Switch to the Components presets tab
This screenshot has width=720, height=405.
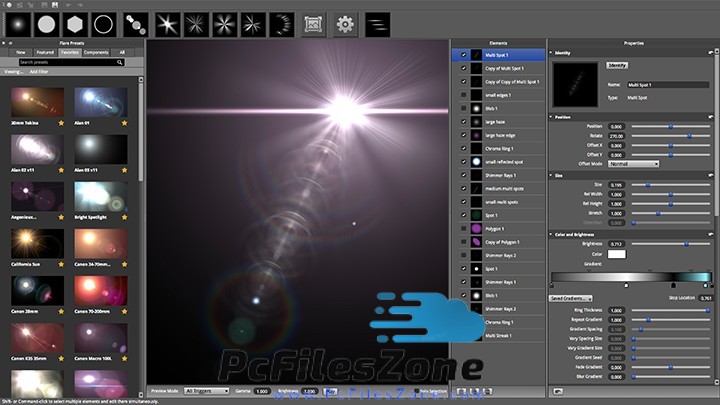click(96, 51)
